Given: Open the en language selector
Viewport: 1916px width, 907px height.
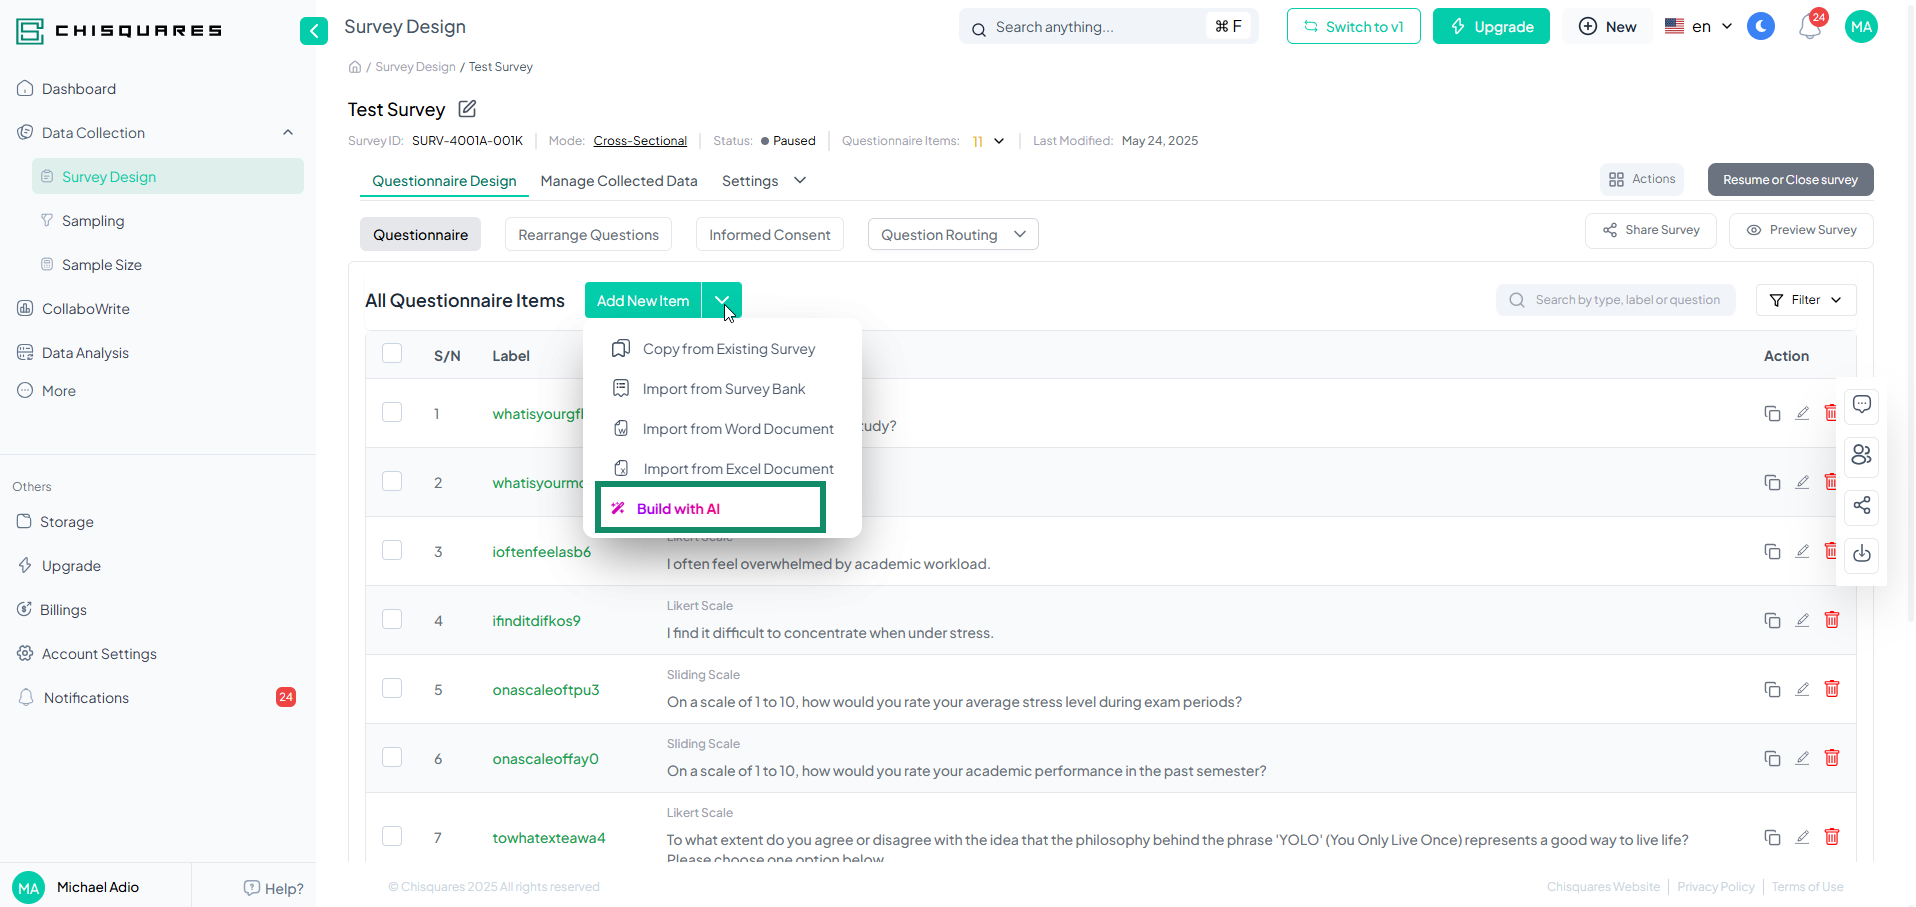Looking at the screenshot, I should coord(1698,27).
